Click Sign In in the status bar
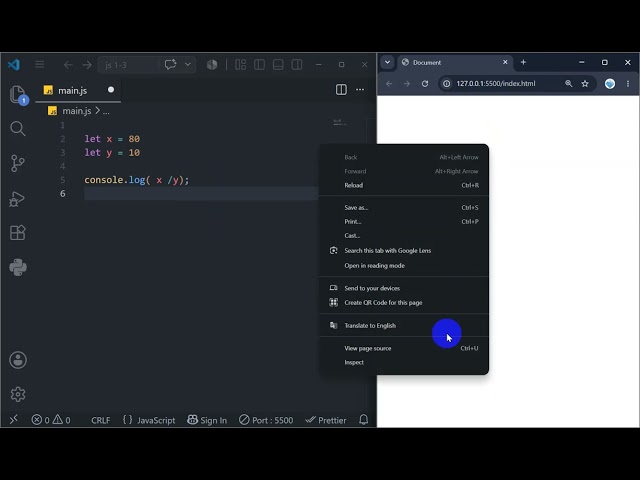 [207, 420]
